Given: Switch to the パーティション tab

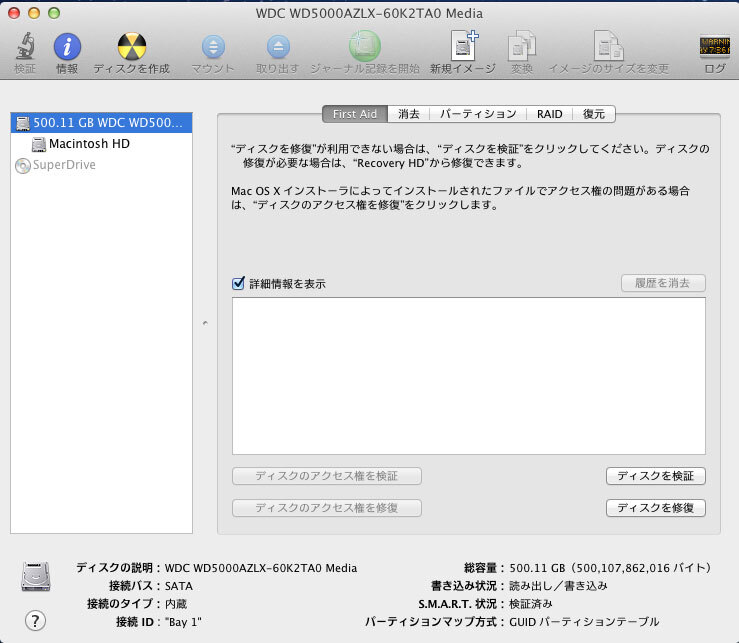Looking at the screenshot, I should click(478, 114).
